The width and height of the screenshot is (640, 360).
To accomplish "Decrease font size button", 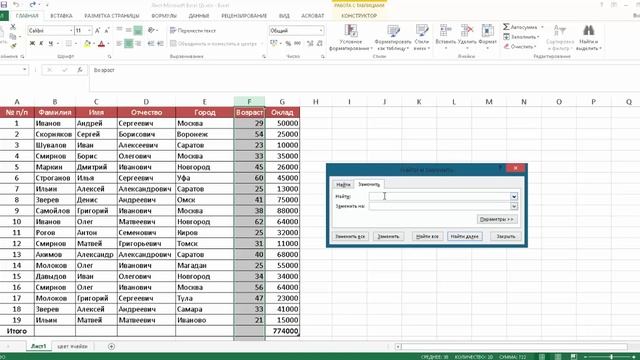I will pyautogui.click(x=107, y=31).
